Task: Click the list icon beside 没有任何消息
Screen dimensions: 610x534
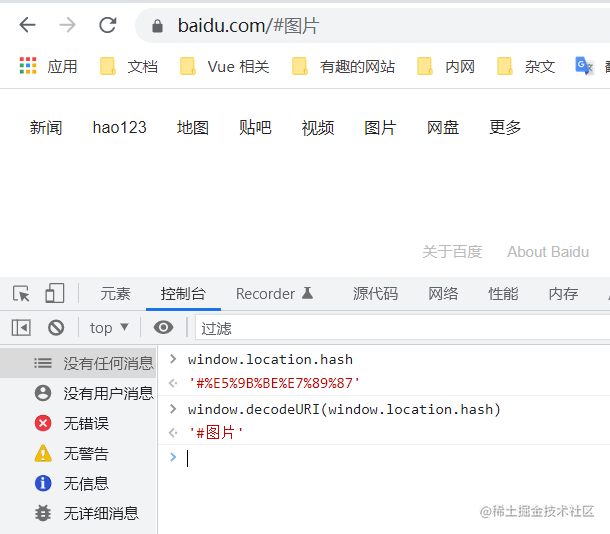Action: pos(43,363)
